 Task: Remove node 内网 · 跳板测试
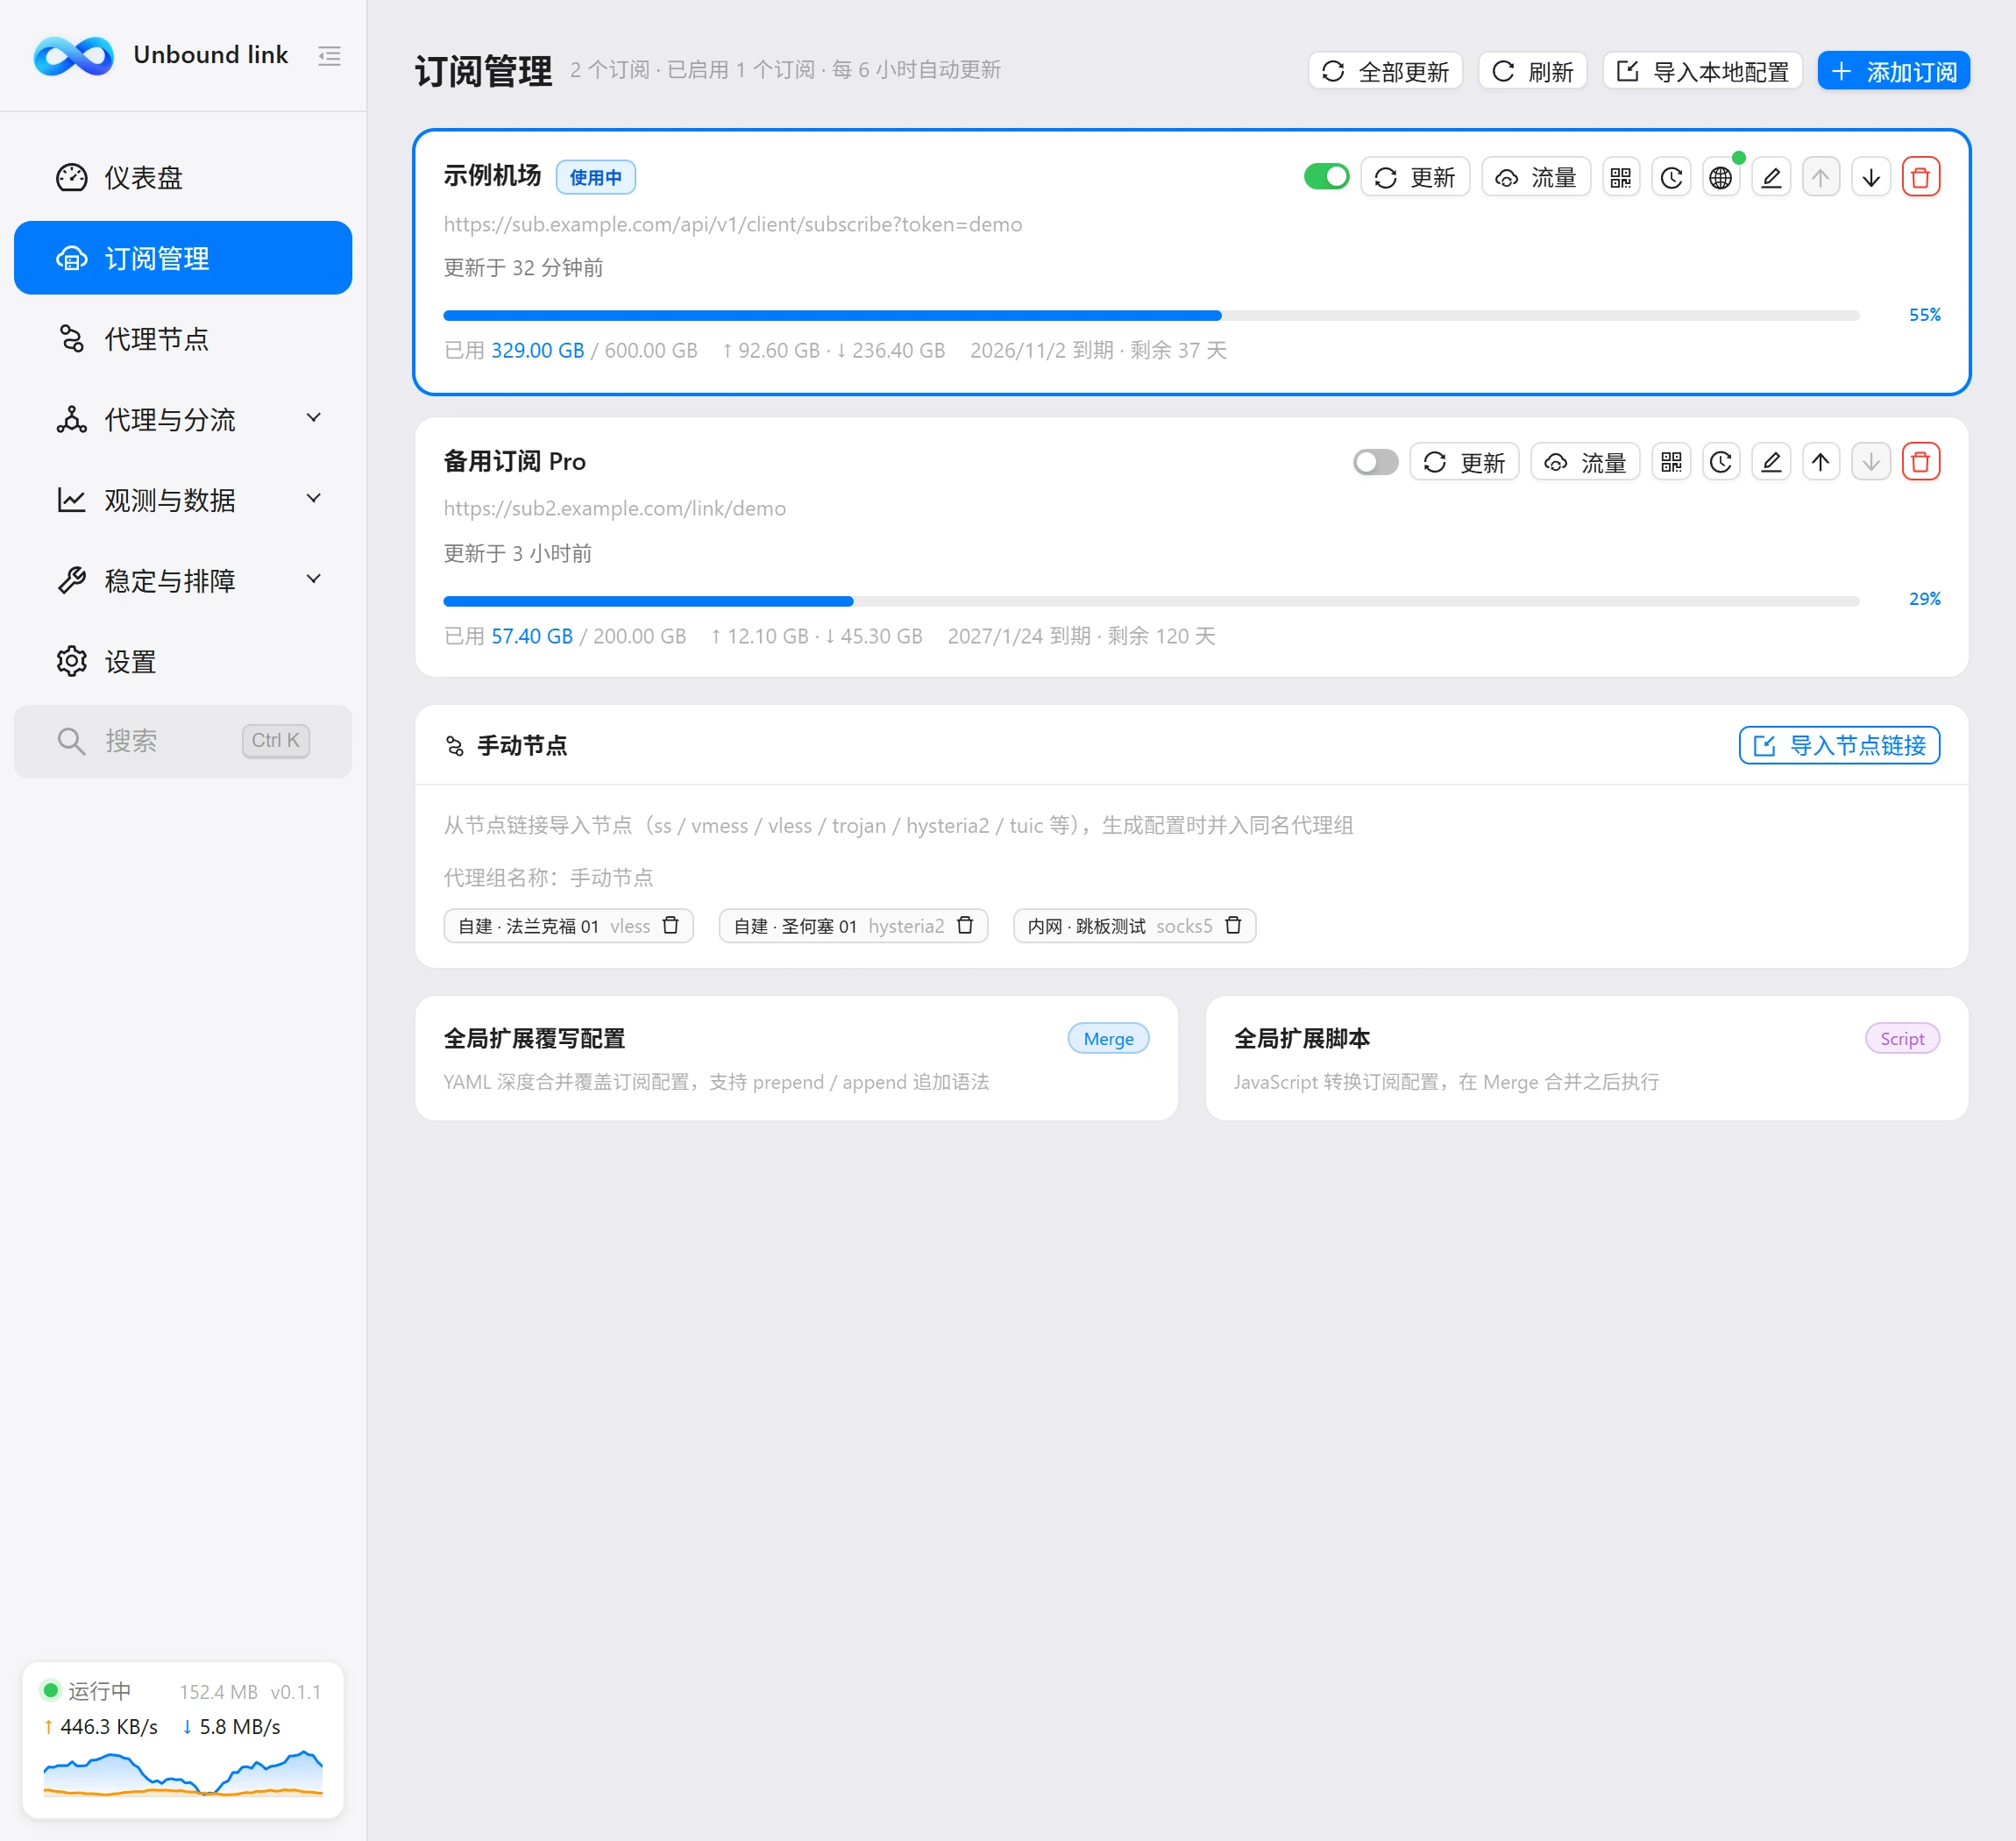click(x=1233, y=926)
